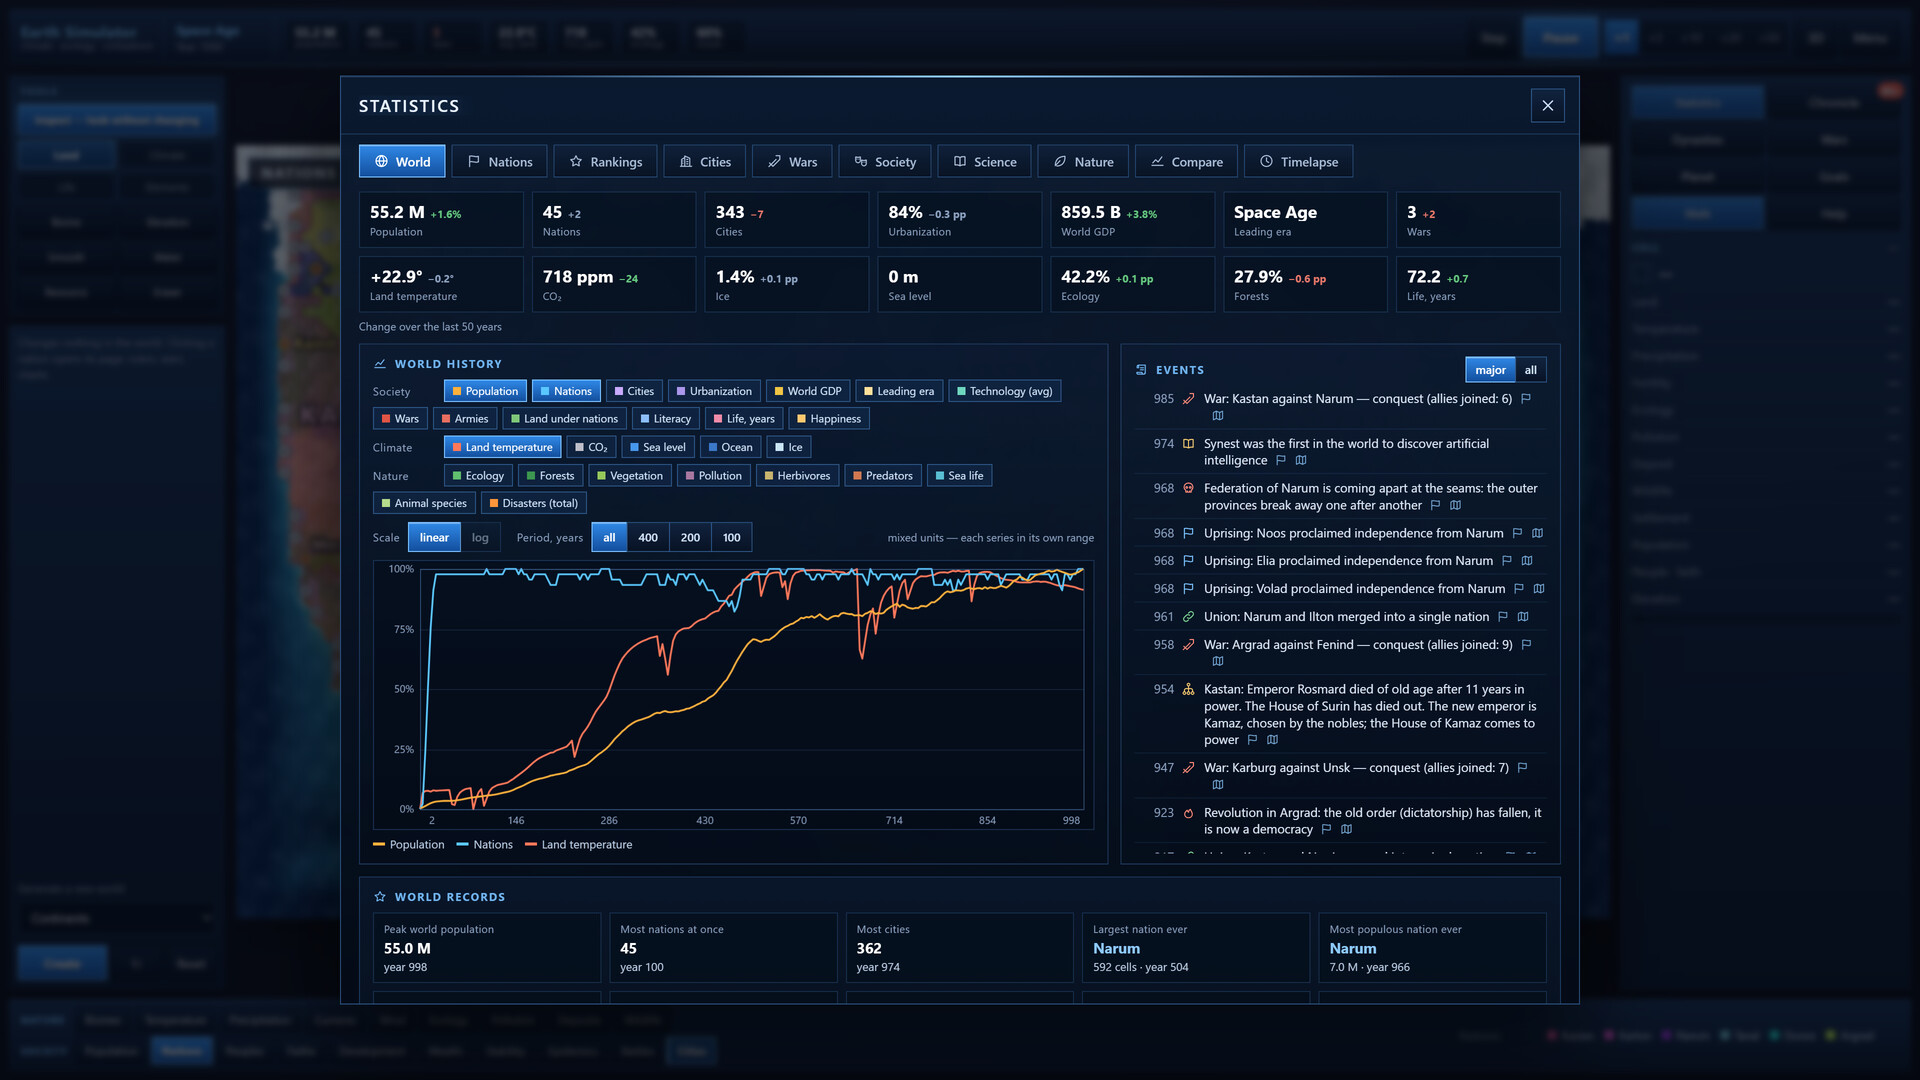This screenshot has height=1080, width=1920.
Task: Open Narum link in Most populous nation ever record
Action: pyautogui.click(x=1352, y=948)
